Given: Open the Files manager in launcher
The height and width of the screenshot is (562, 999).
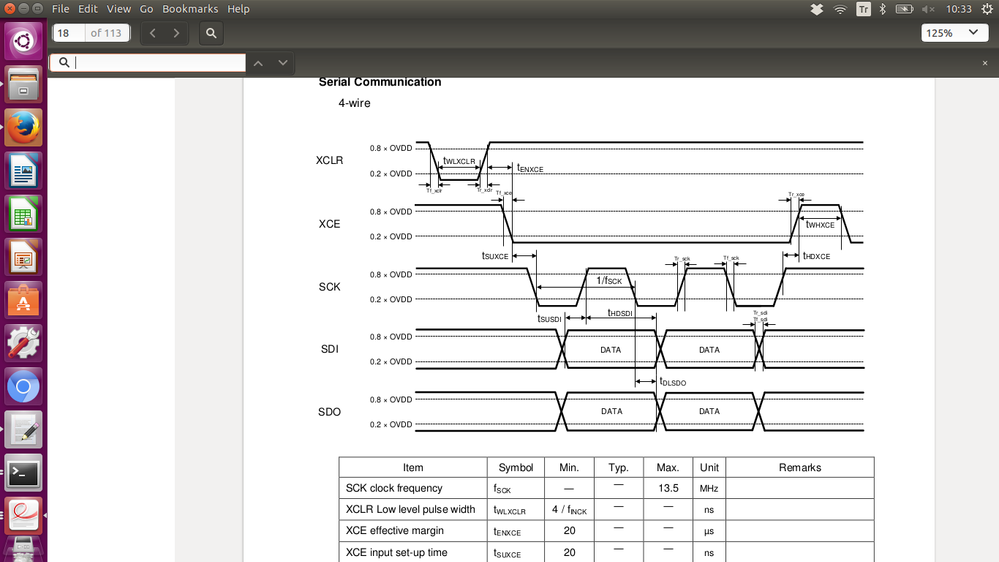Looking at the screenshot, I should click(x=24, y=84).
